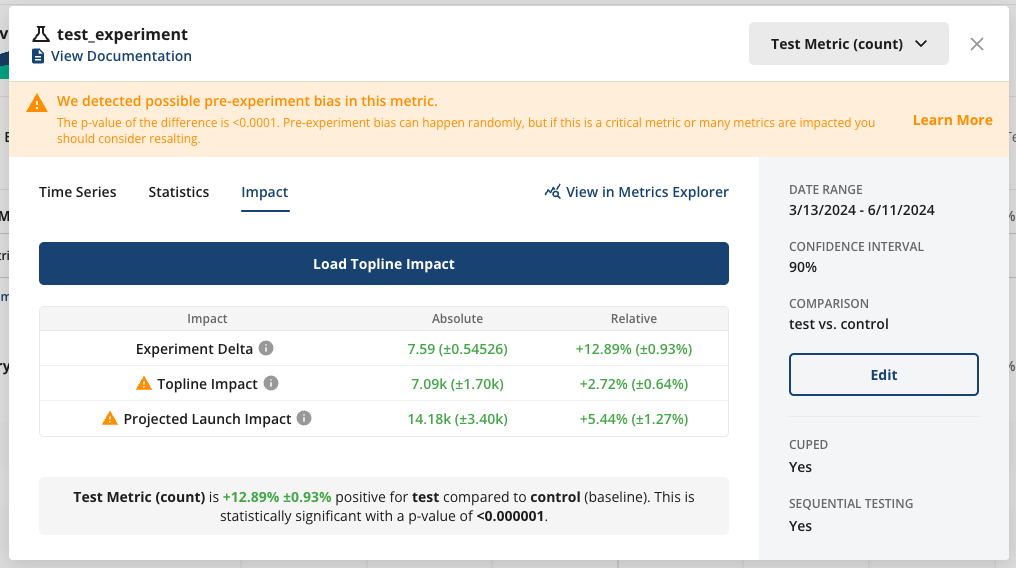Click the Metrics Explorer chart icon
Image resolution: width=1016 pixels, height=568 pixels.
[552, 192]
